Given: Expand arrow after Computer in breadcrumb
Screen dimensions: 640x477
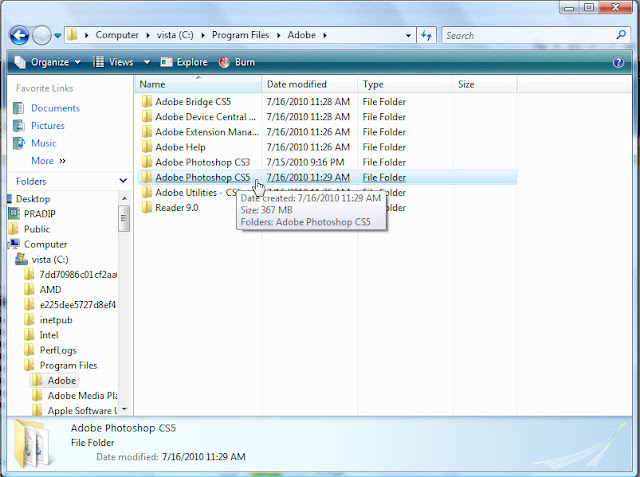Looking at the screenshot, I should pos(148,35).
